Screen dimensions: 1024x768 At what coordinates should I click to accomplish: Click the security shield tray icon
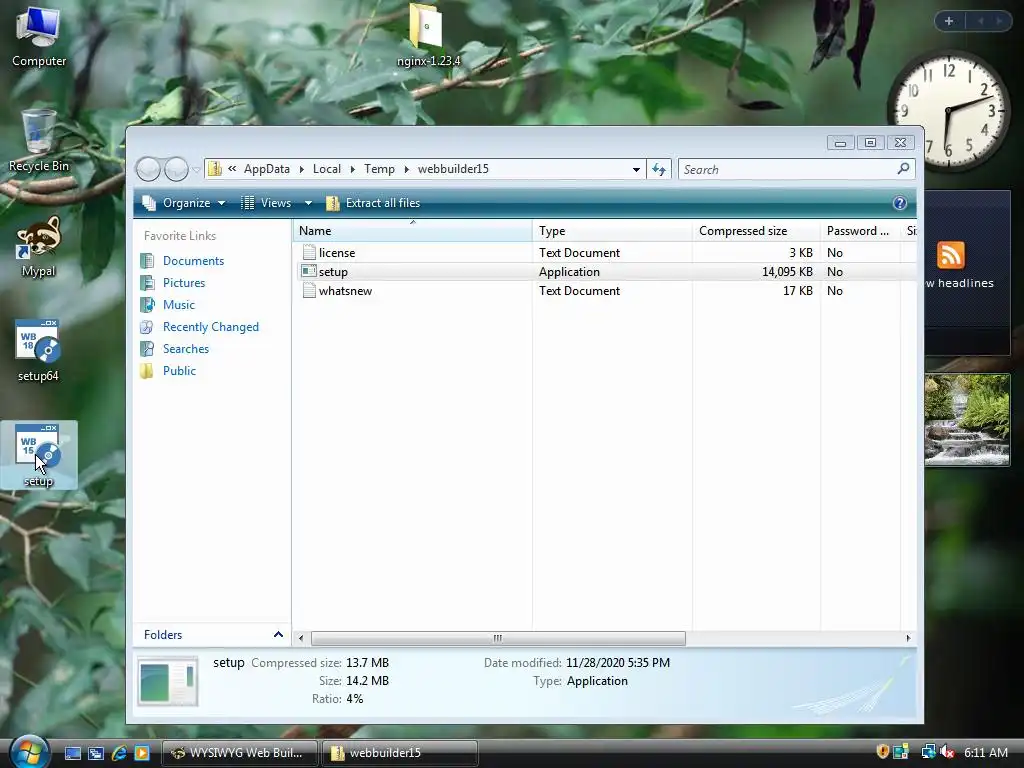pos(882,752)
